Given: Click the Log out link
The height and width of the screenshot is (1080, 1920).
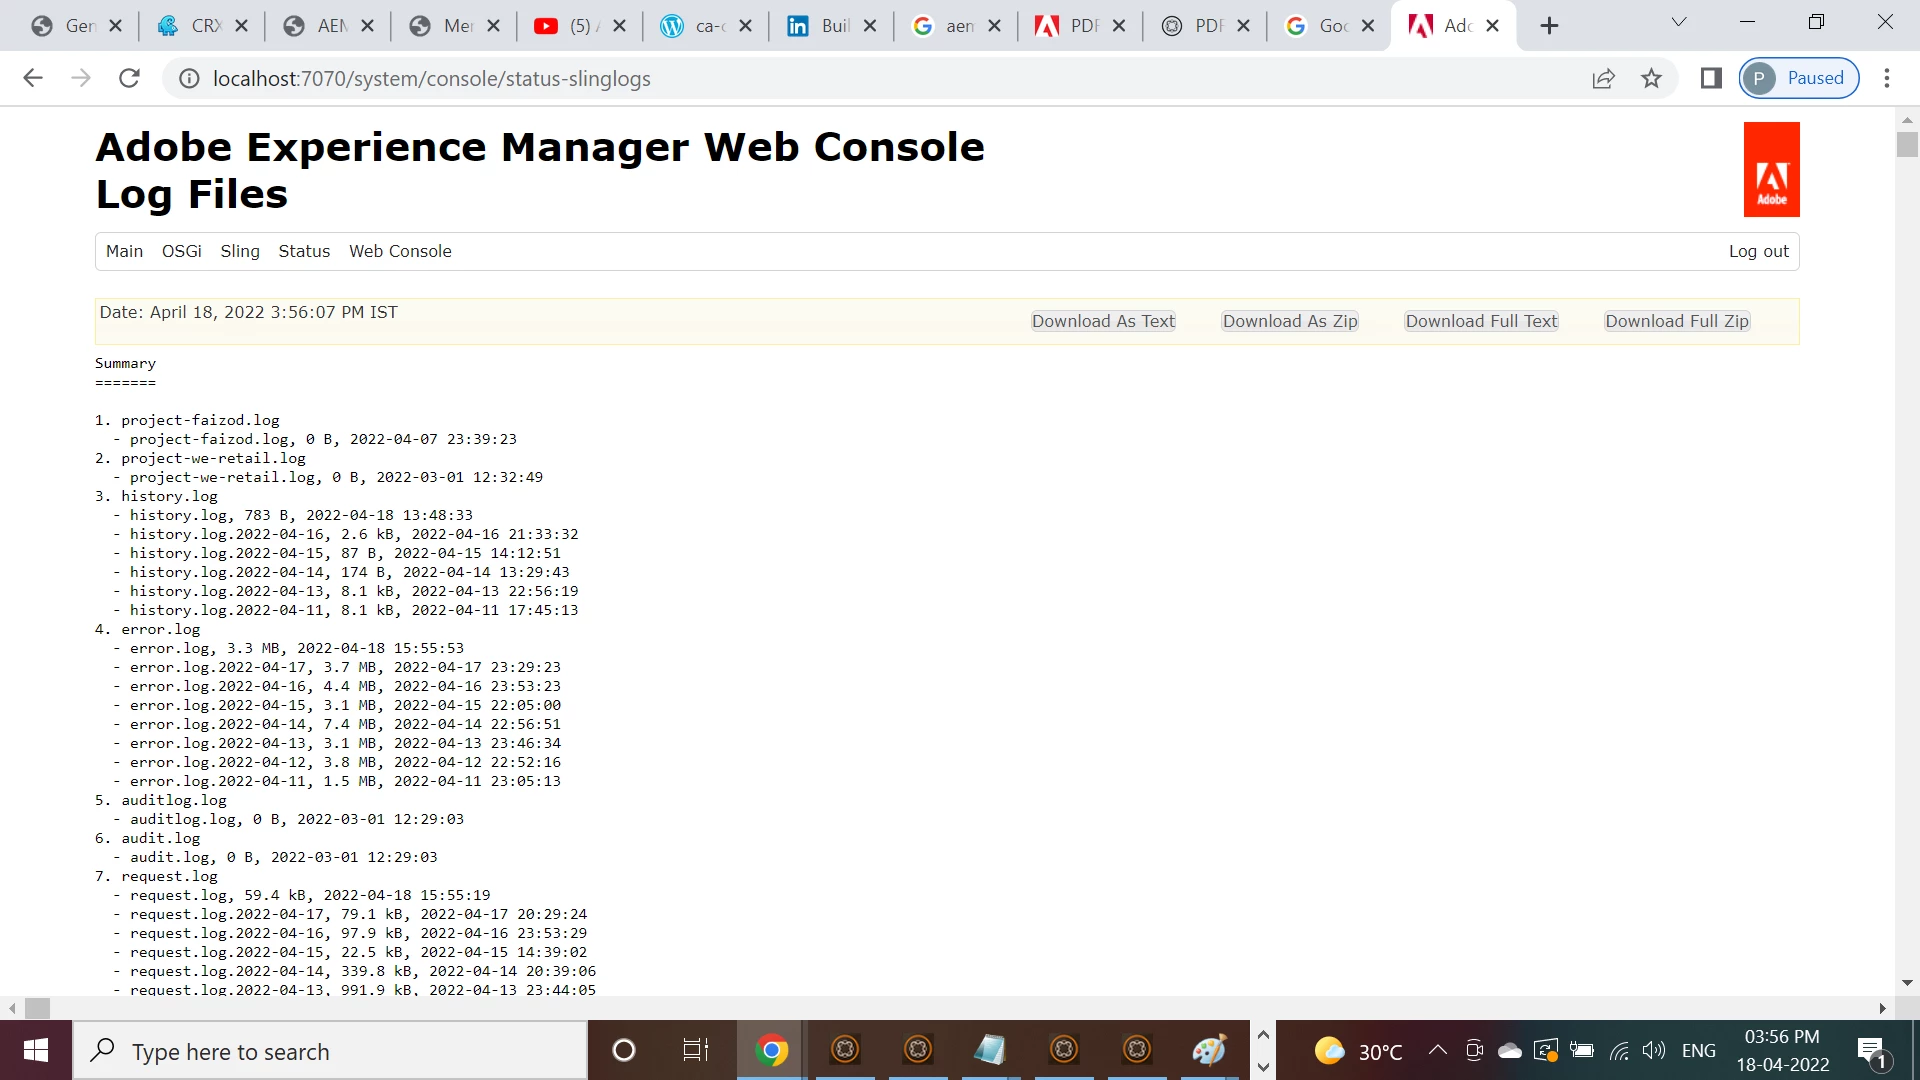Looking at the screenshot, I should tap(1758, 251).
